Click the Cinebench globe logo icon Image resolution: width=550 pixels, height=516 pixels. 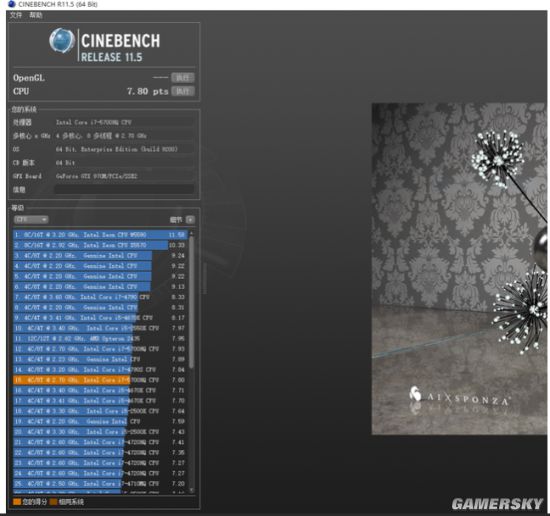(62, 41)
